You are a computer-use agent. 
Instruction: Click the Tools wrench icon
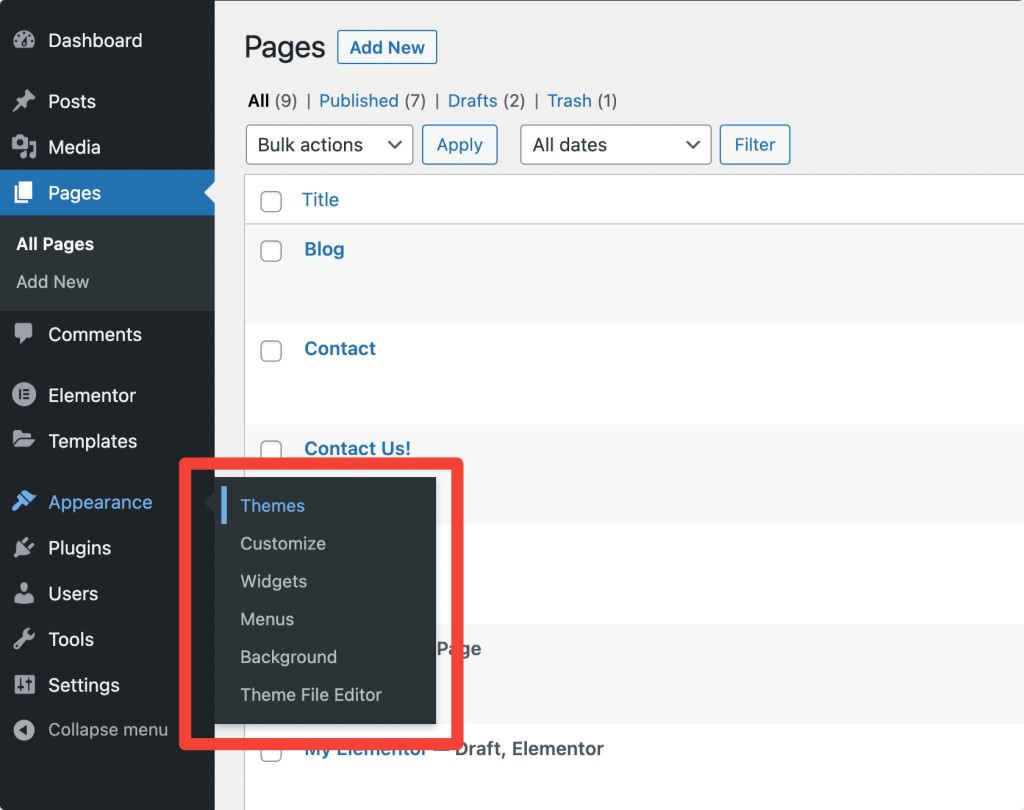point(24,638)
